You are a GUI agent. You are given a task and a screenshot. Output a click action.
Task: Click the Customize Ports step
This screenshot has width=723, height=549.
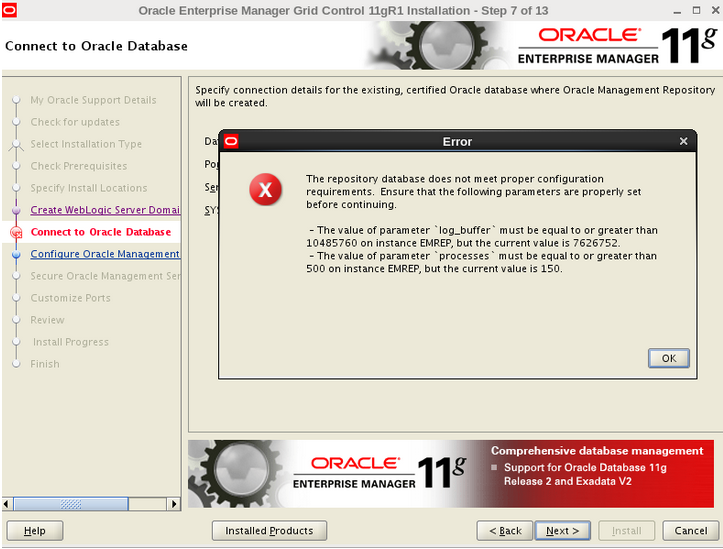coord(71,298)
